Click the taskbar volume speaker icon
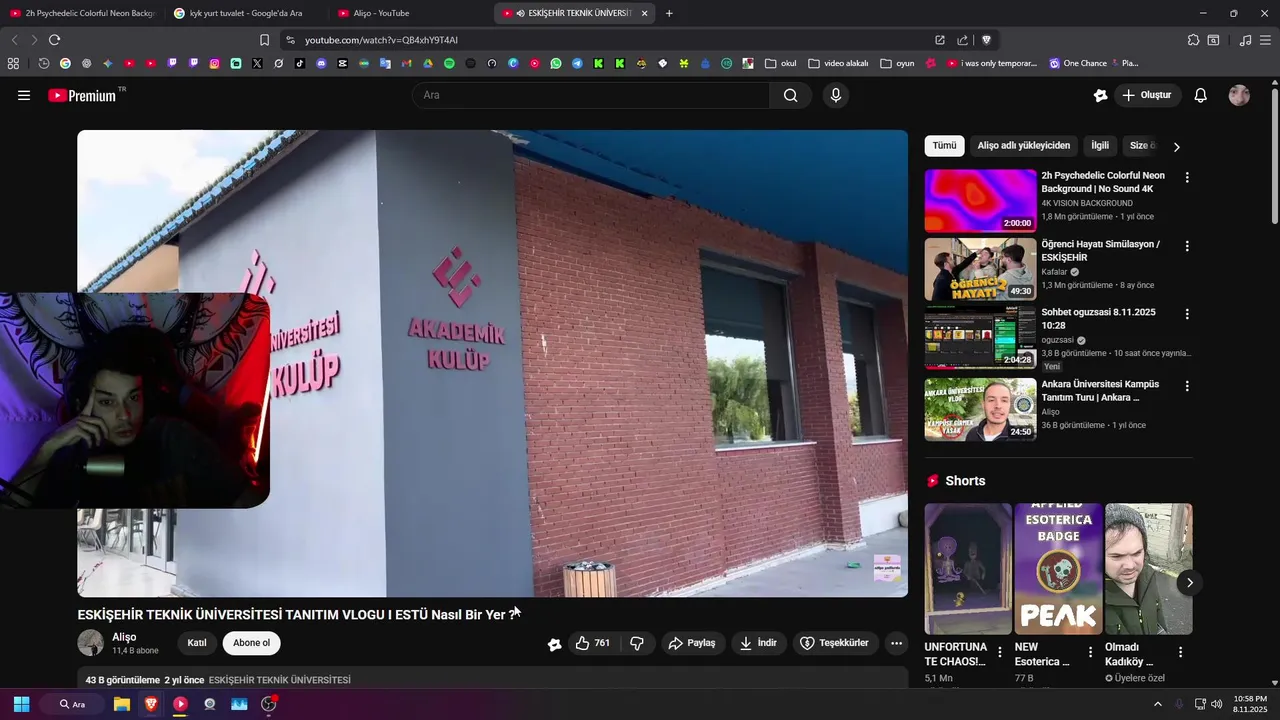 (x=1217, y=704)
